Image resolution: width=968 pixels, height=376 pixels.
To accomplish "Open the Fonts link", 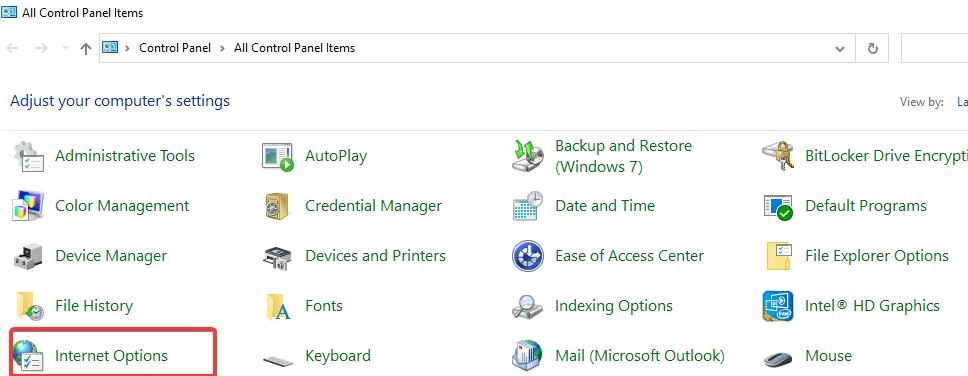I will 324,306.
